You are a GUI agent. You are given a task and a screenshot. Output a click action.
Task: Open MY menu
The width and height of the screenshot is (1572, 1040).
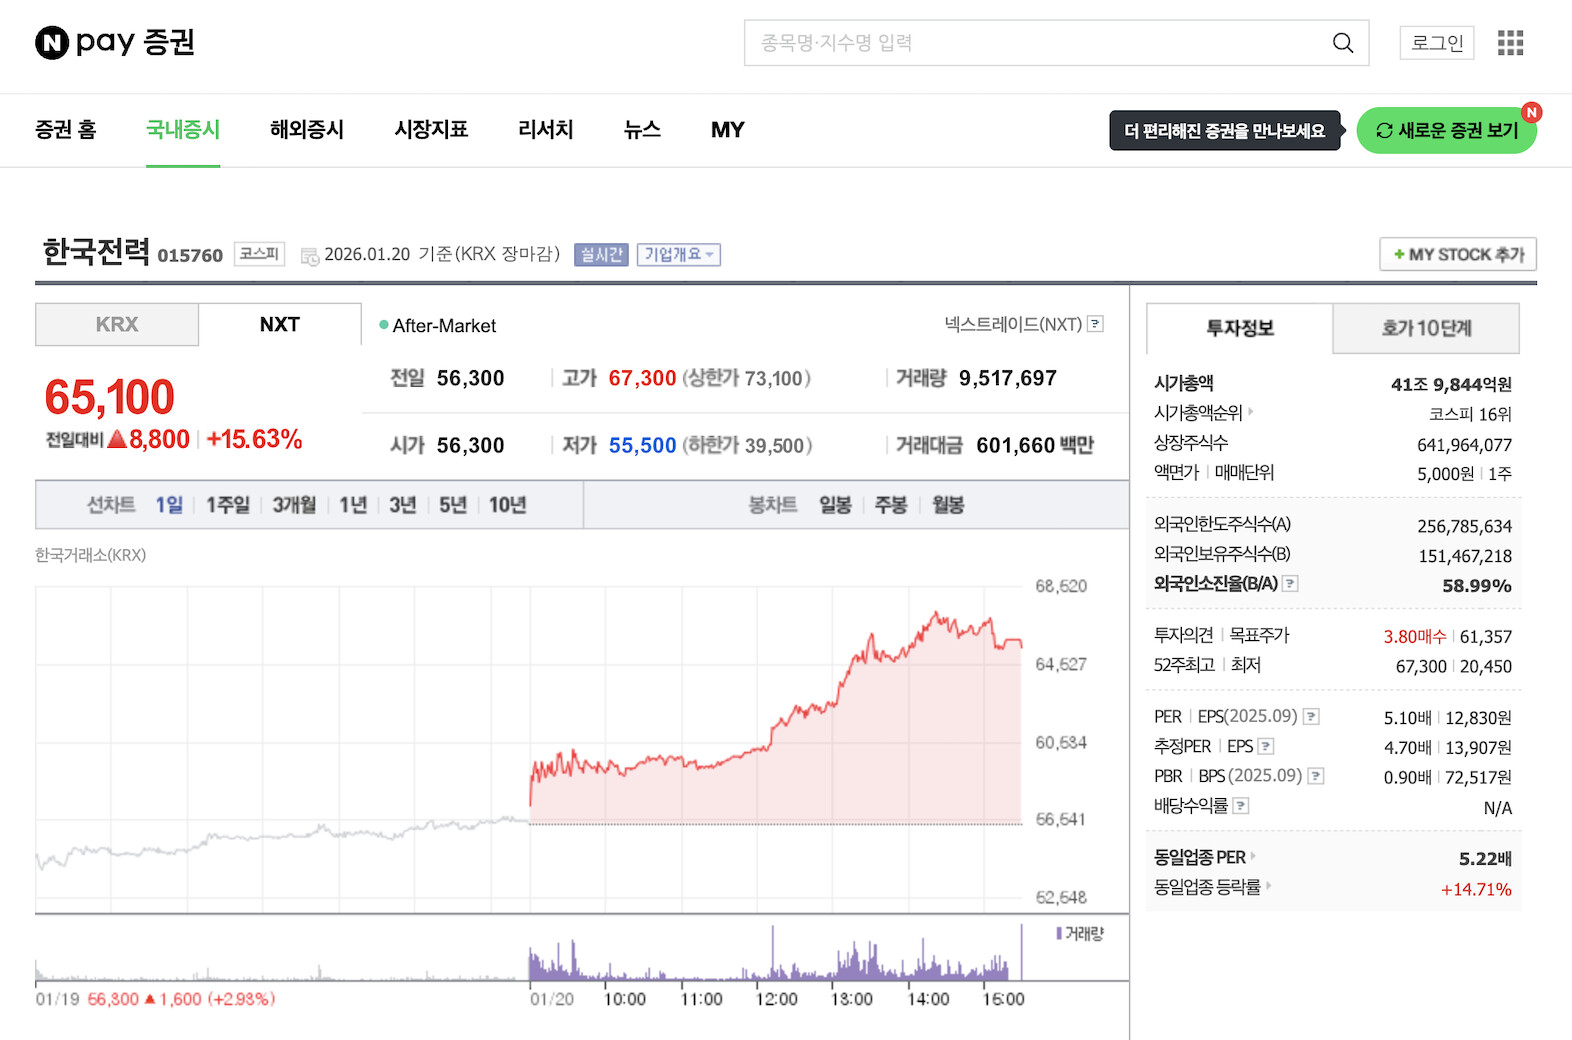click(x=728, y=130)
